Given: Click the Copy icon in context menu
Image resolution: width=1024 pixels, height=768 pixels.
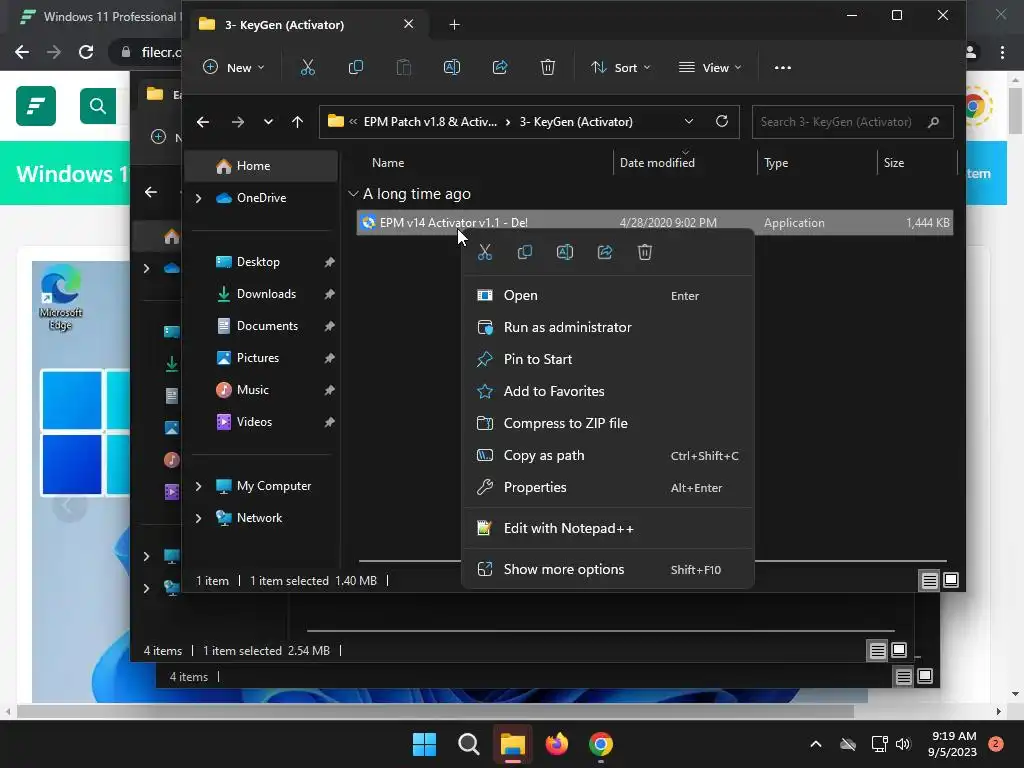Looking at the screenshot, I should pyautogui.click(x=525, y=252).
